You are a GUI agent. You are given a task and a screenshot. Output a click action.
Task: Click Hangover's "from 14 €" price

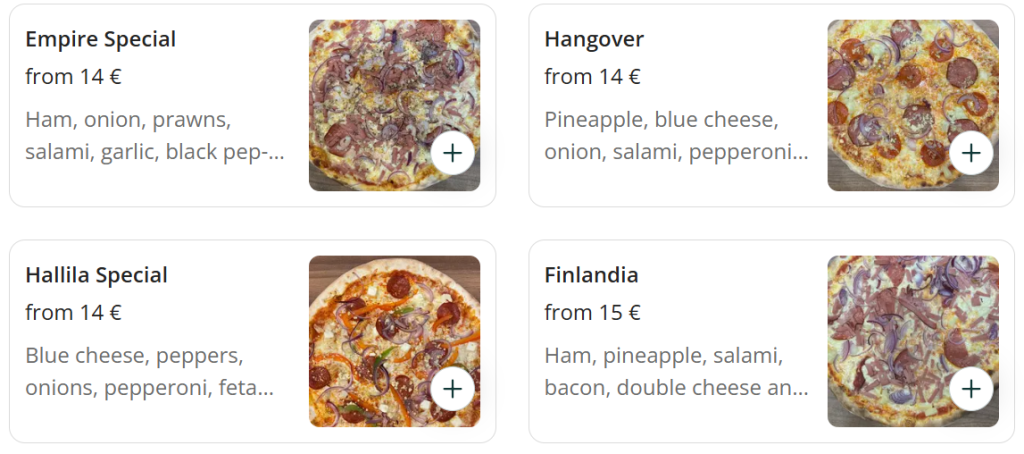(x=592, y=77)
